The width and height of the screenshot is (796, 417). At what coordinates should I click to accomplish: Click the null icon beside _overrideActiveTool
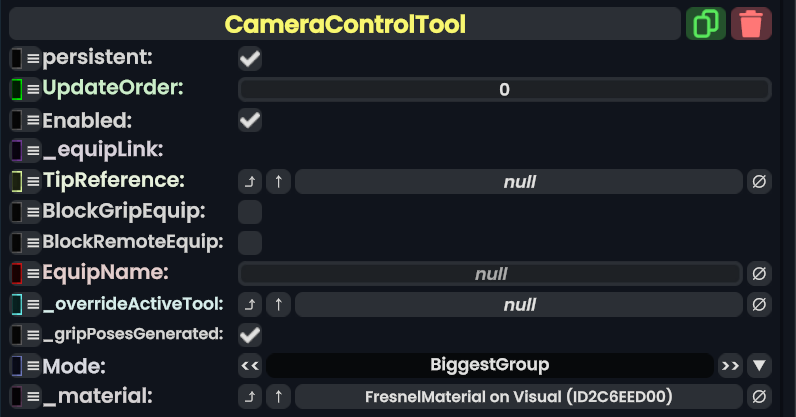tap(759, 304)
